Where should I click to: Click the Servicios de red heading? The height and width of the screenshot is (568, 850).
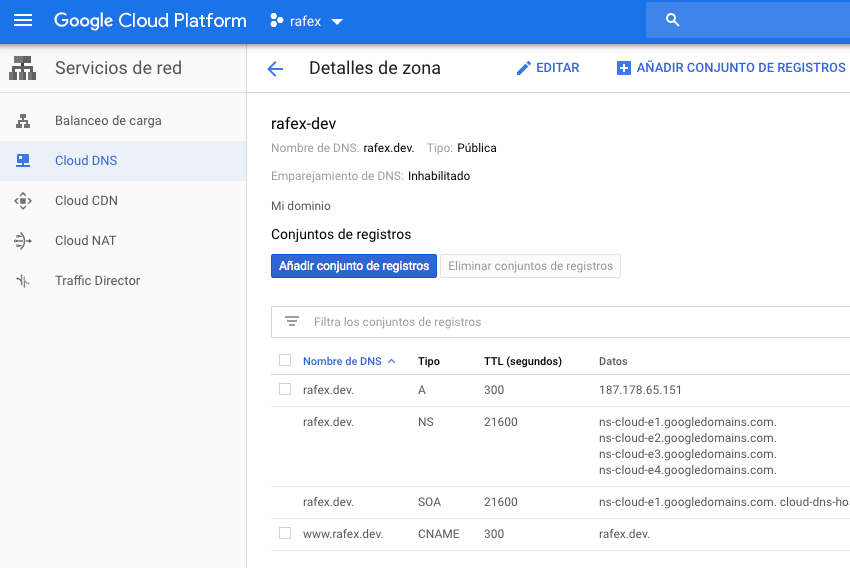(118, 68)
